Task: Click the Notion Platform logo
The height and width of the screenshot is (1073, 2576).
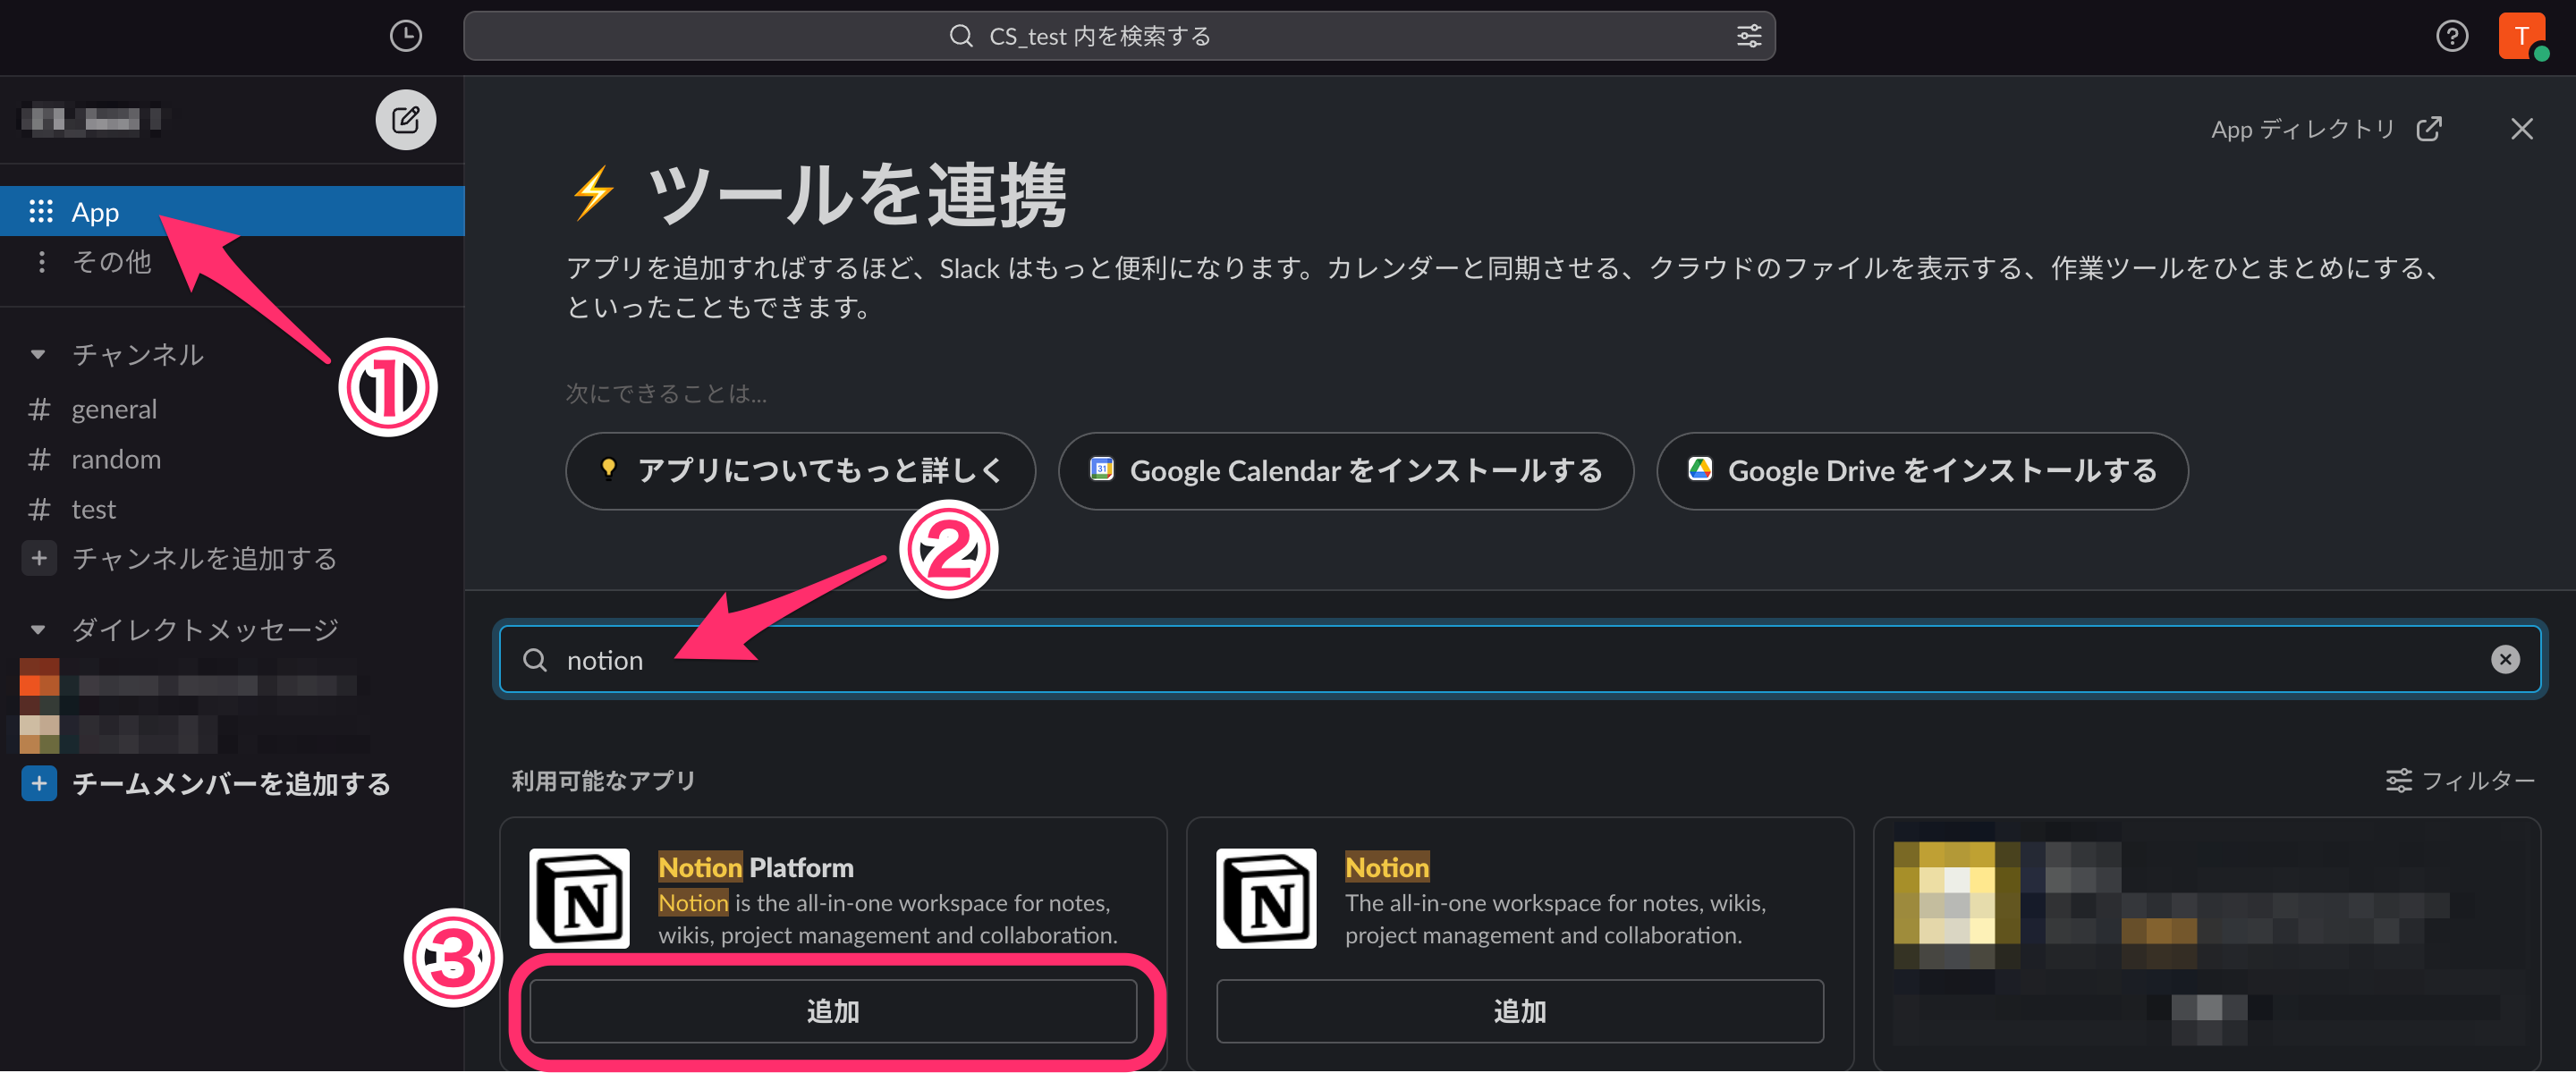Action: [579, 898]
